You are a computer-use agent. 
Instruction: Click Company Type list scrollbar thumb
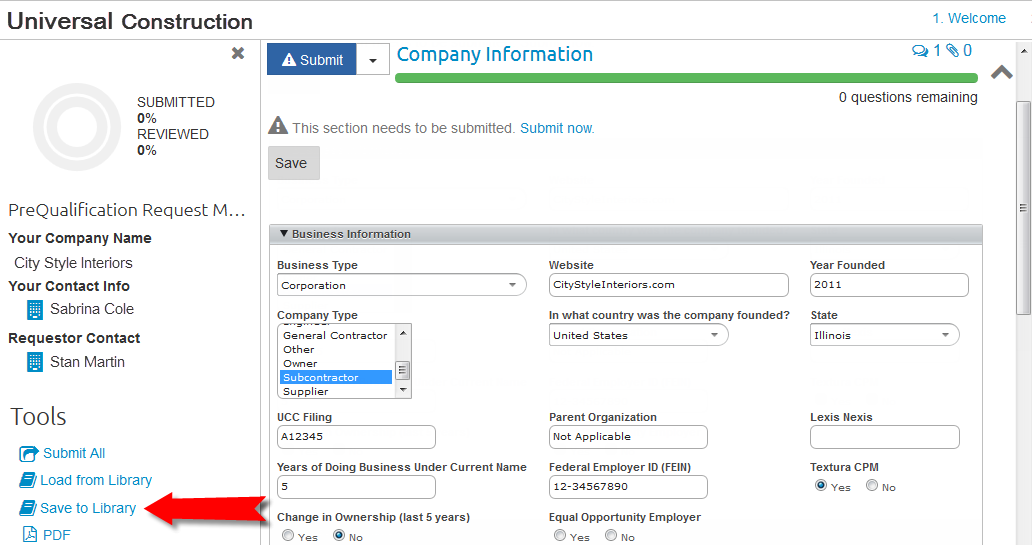click(x=403, y=370)
